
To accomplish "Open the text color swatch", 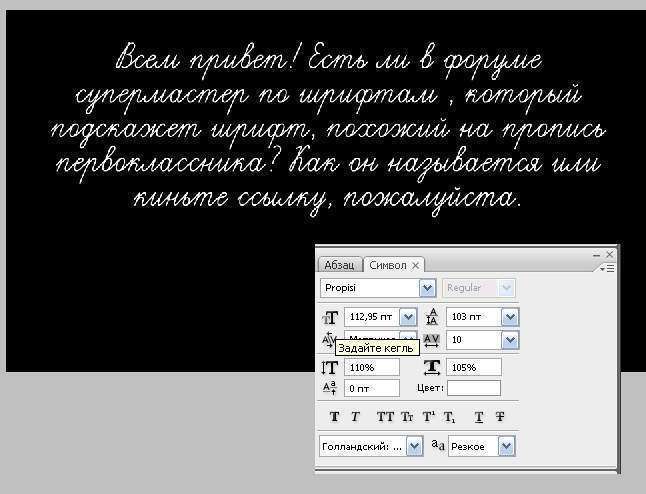I will coord(474,388).
